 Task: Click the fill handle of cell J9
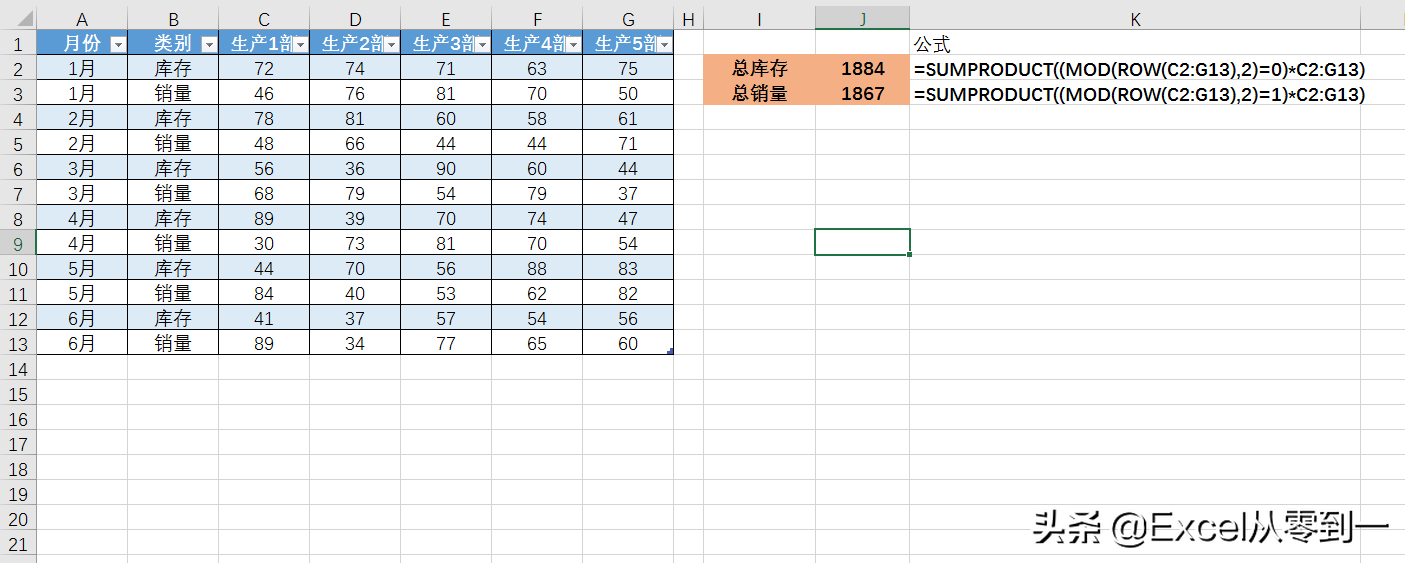coord(909,254)
